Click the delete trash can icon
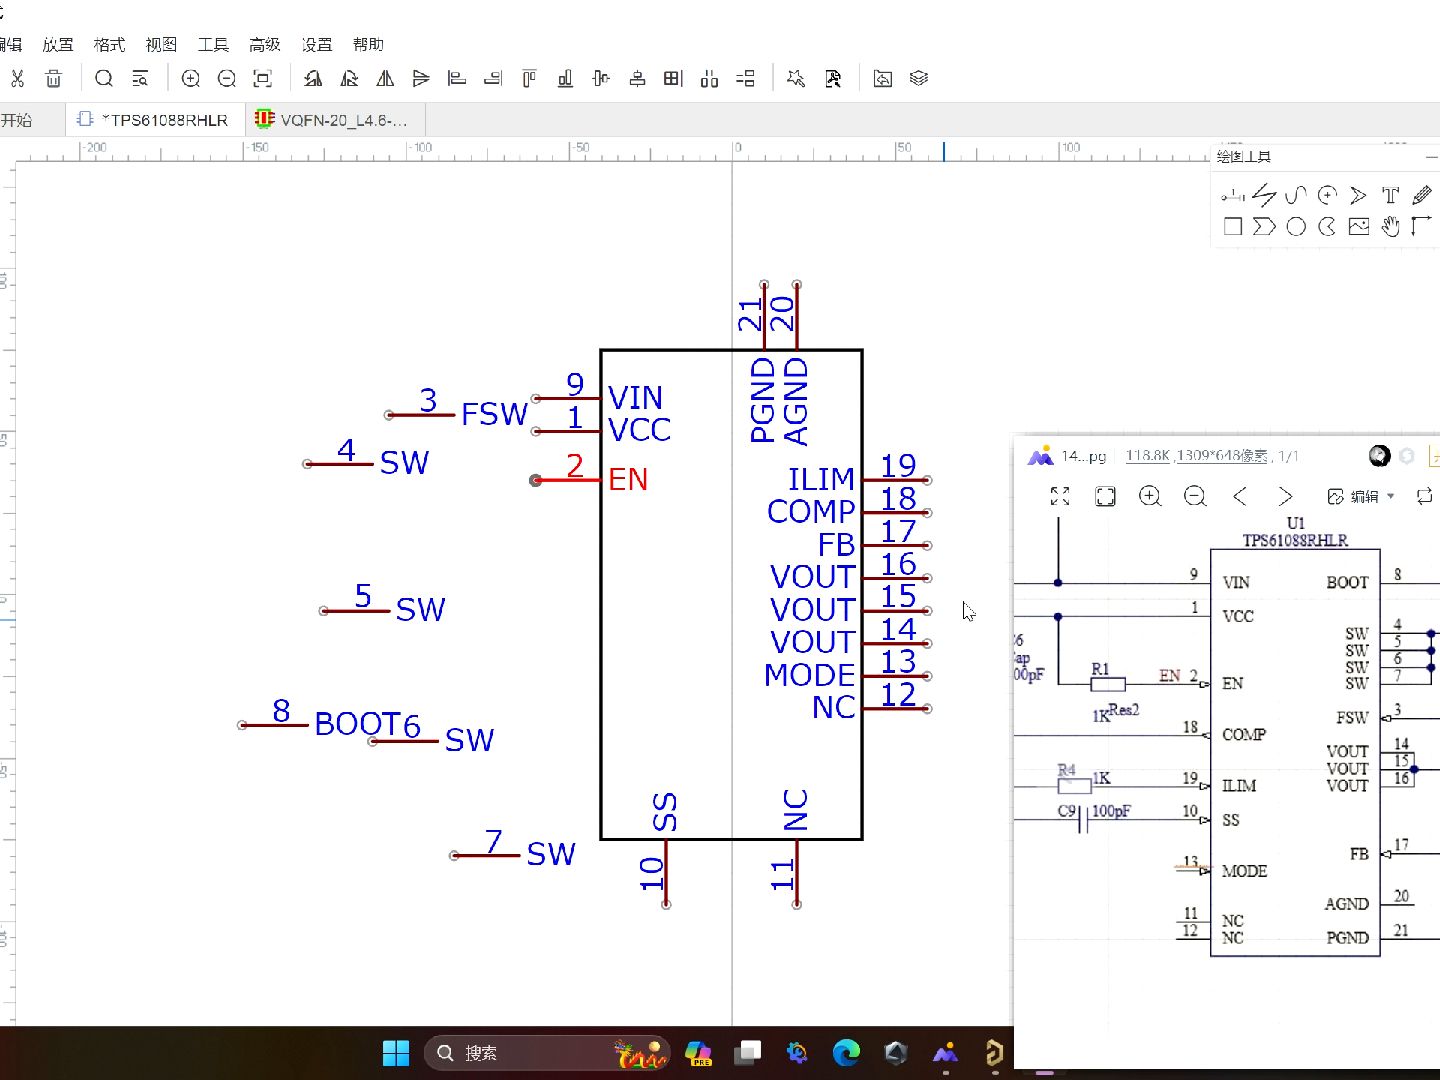Image resolution: width=1440 pixels, height=1080 pixels. (54, 78)
